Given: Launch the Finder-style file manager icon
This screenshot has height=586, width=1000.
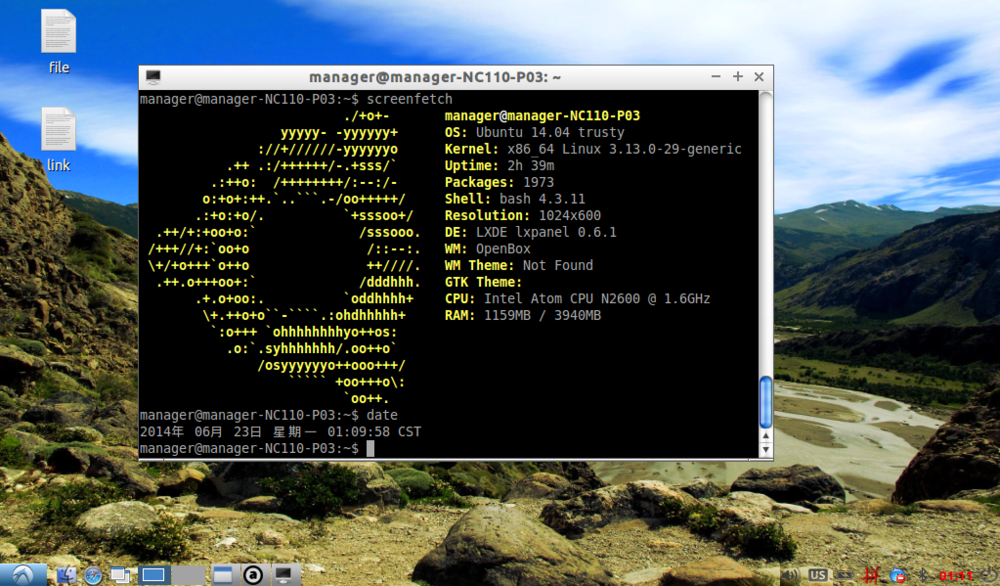Looking at the screenshot, I should (66, 575).
